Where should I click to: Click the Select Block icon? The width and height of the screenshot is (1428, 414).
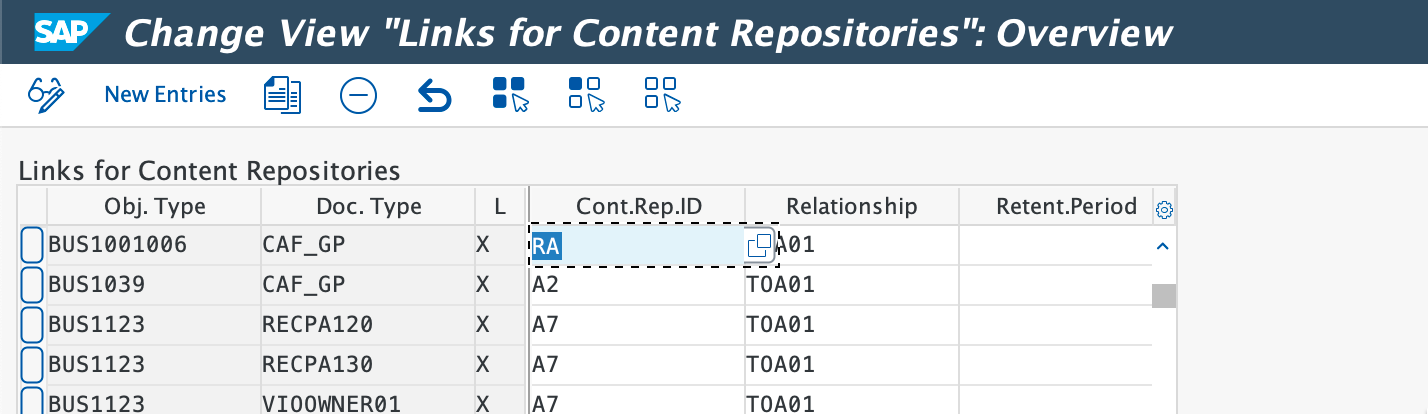586,95
